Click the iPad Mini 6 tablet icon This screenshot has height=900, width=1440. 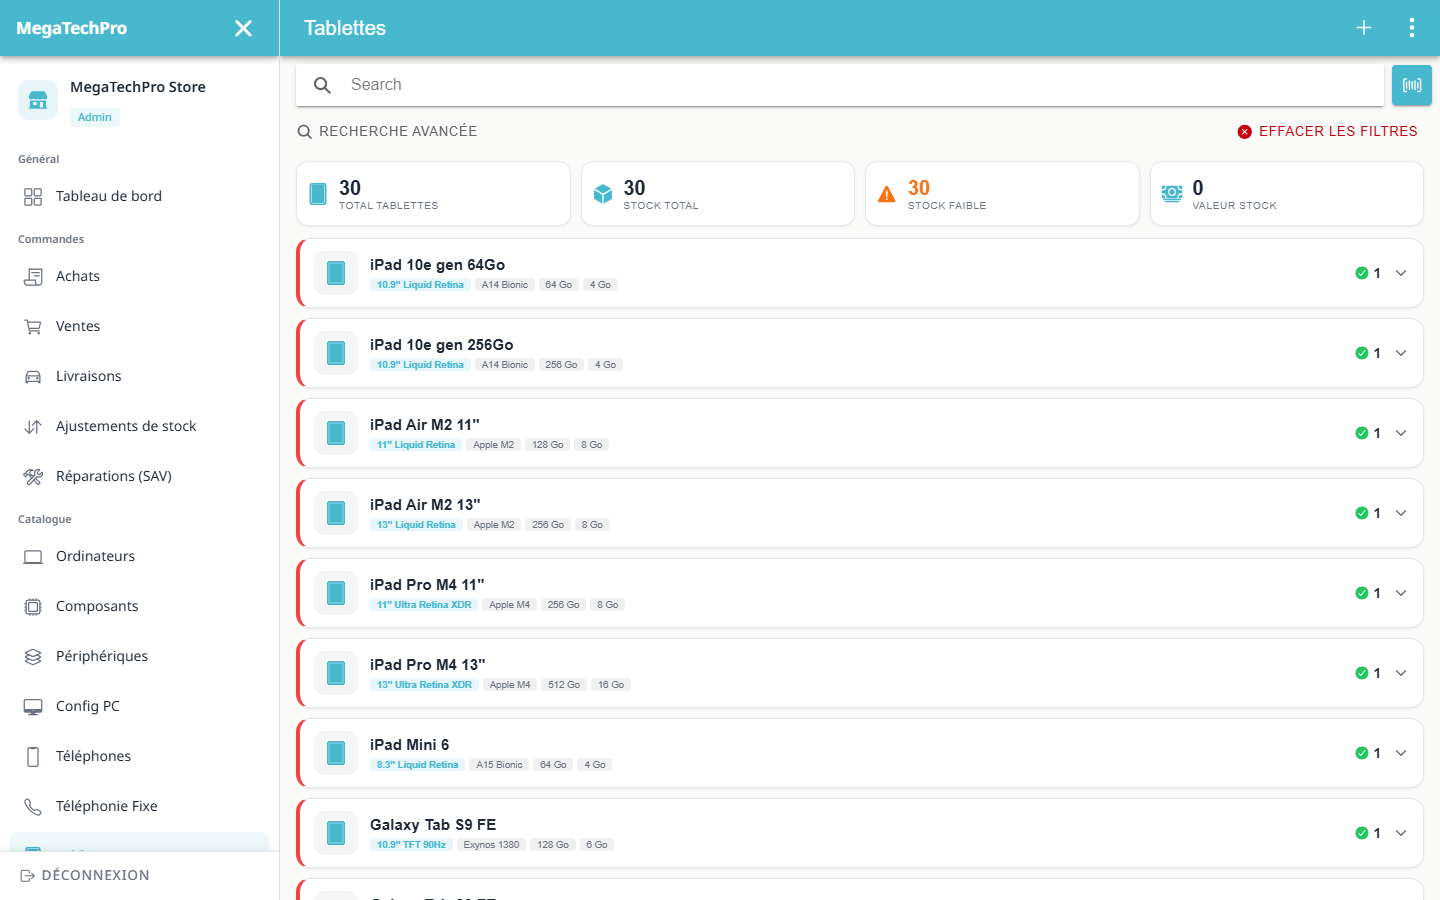(x=336, y=753)
